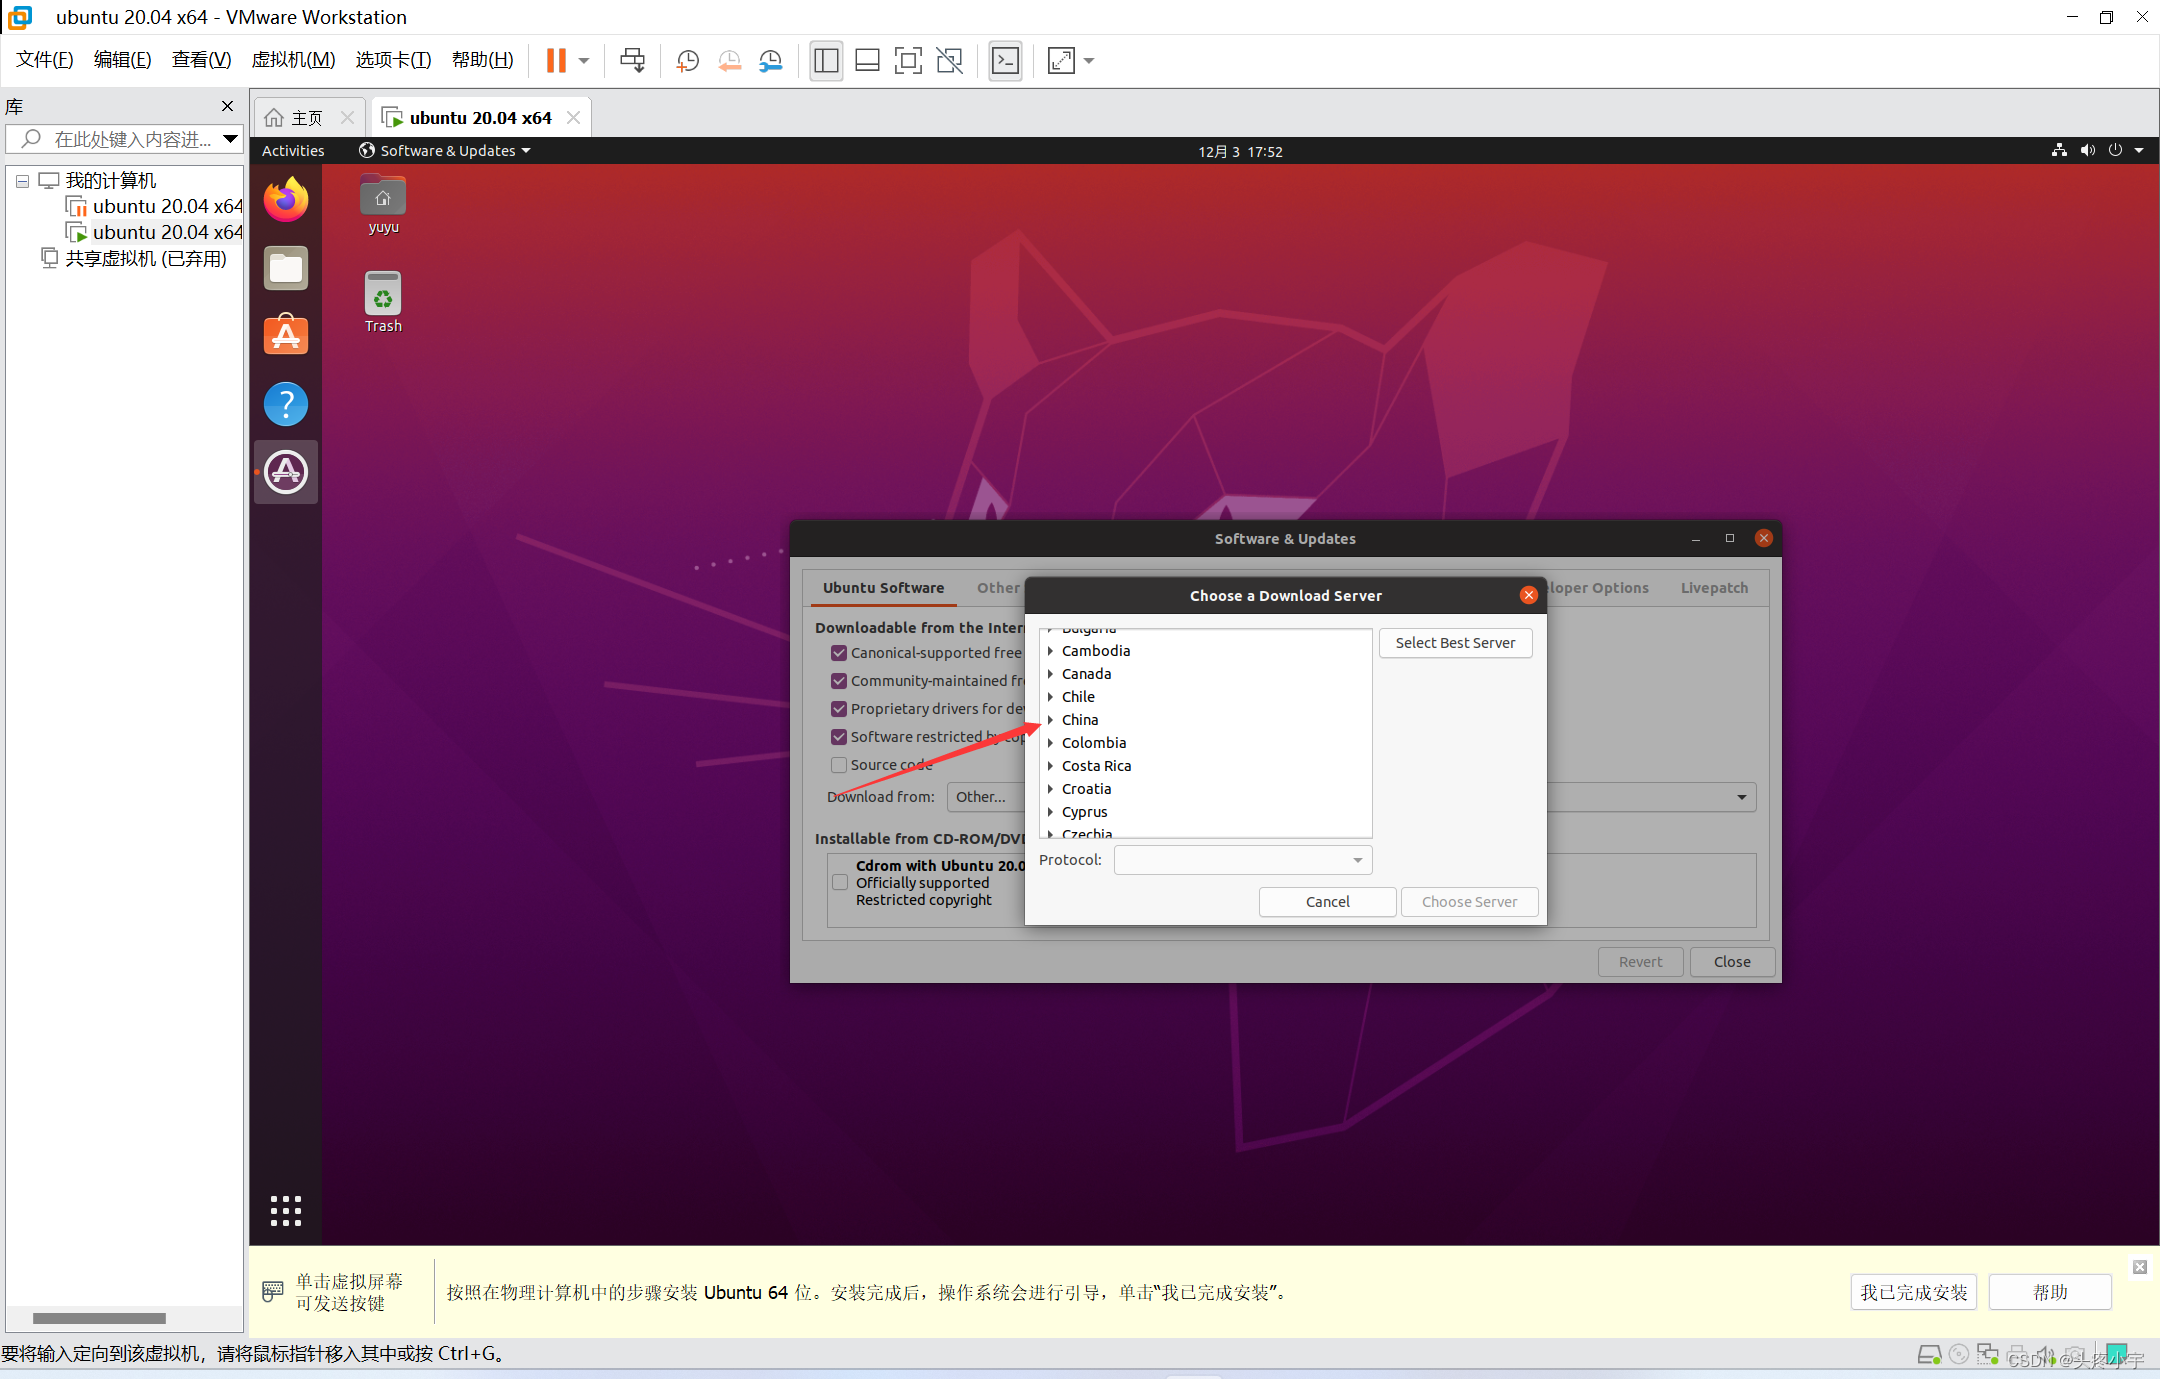Open the 虚拟机(M) menu
This screenshot has width=2160, height=1379.
(x=293, y=60)
